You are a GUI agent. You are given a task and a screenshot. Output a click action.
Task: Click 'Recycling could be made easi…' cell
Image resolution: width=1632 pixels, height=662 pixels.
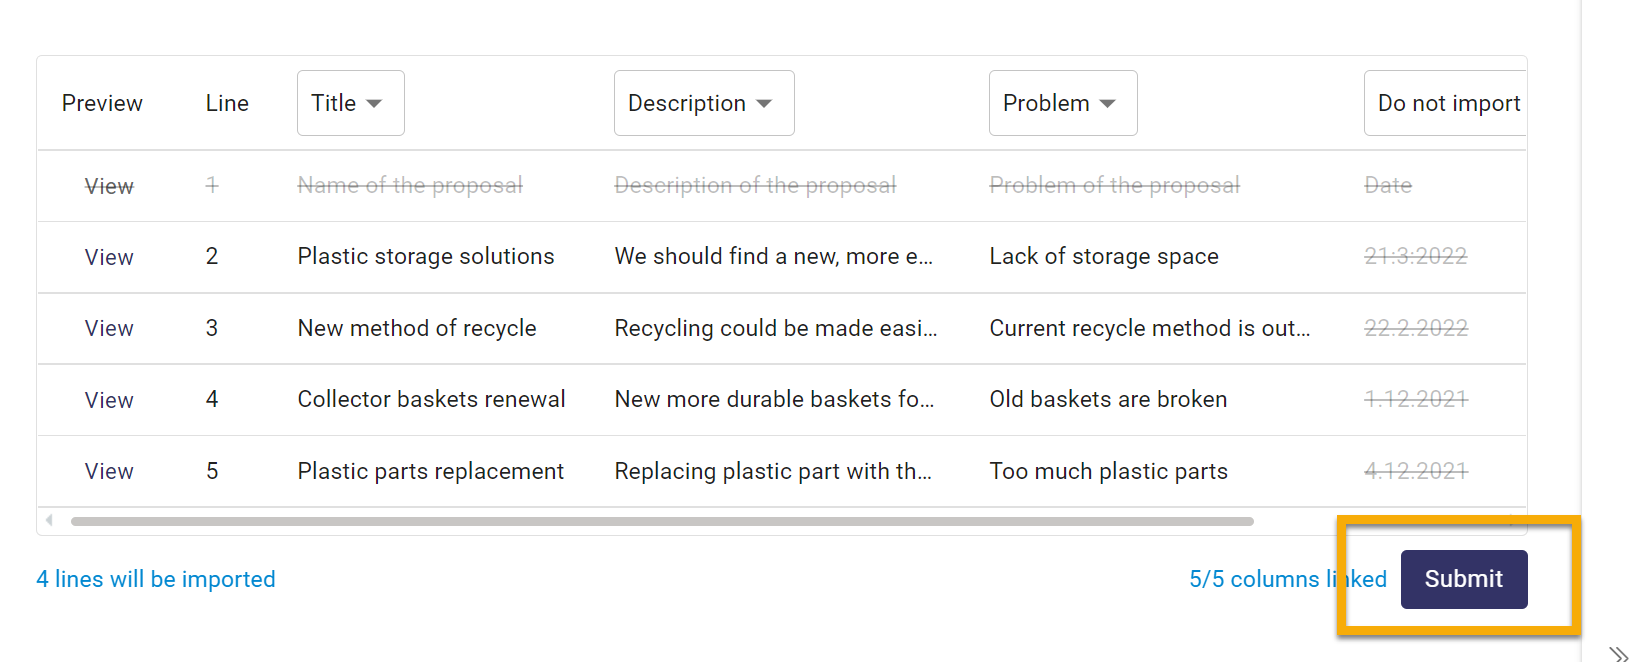776,328
